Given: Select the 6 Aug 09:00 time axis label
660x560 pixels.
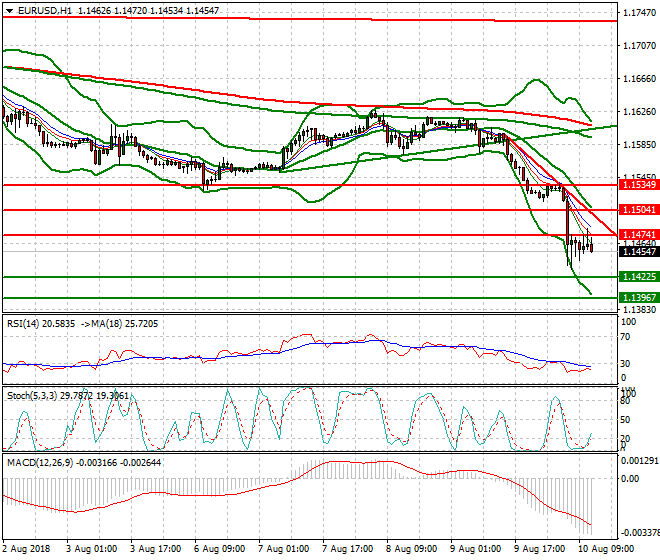Looking at the screenshot, I should [219, 549].
